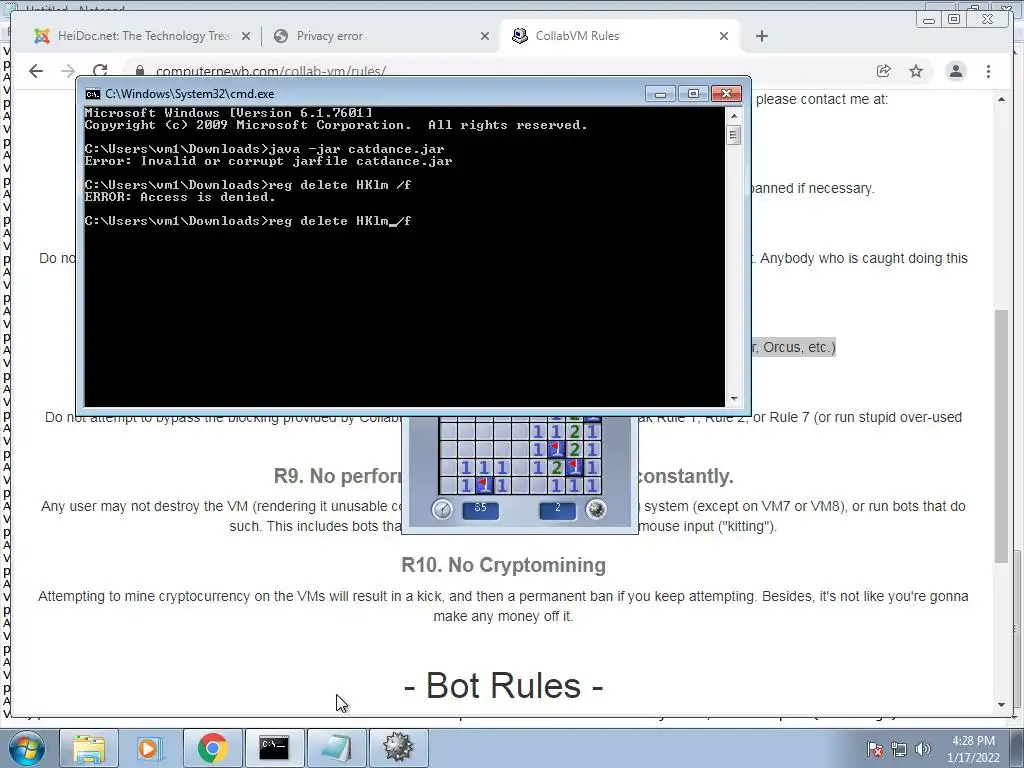Click the Minesweeper taskbar button
The width and height of the screenshot is (1024, 768).
[398, 748]
